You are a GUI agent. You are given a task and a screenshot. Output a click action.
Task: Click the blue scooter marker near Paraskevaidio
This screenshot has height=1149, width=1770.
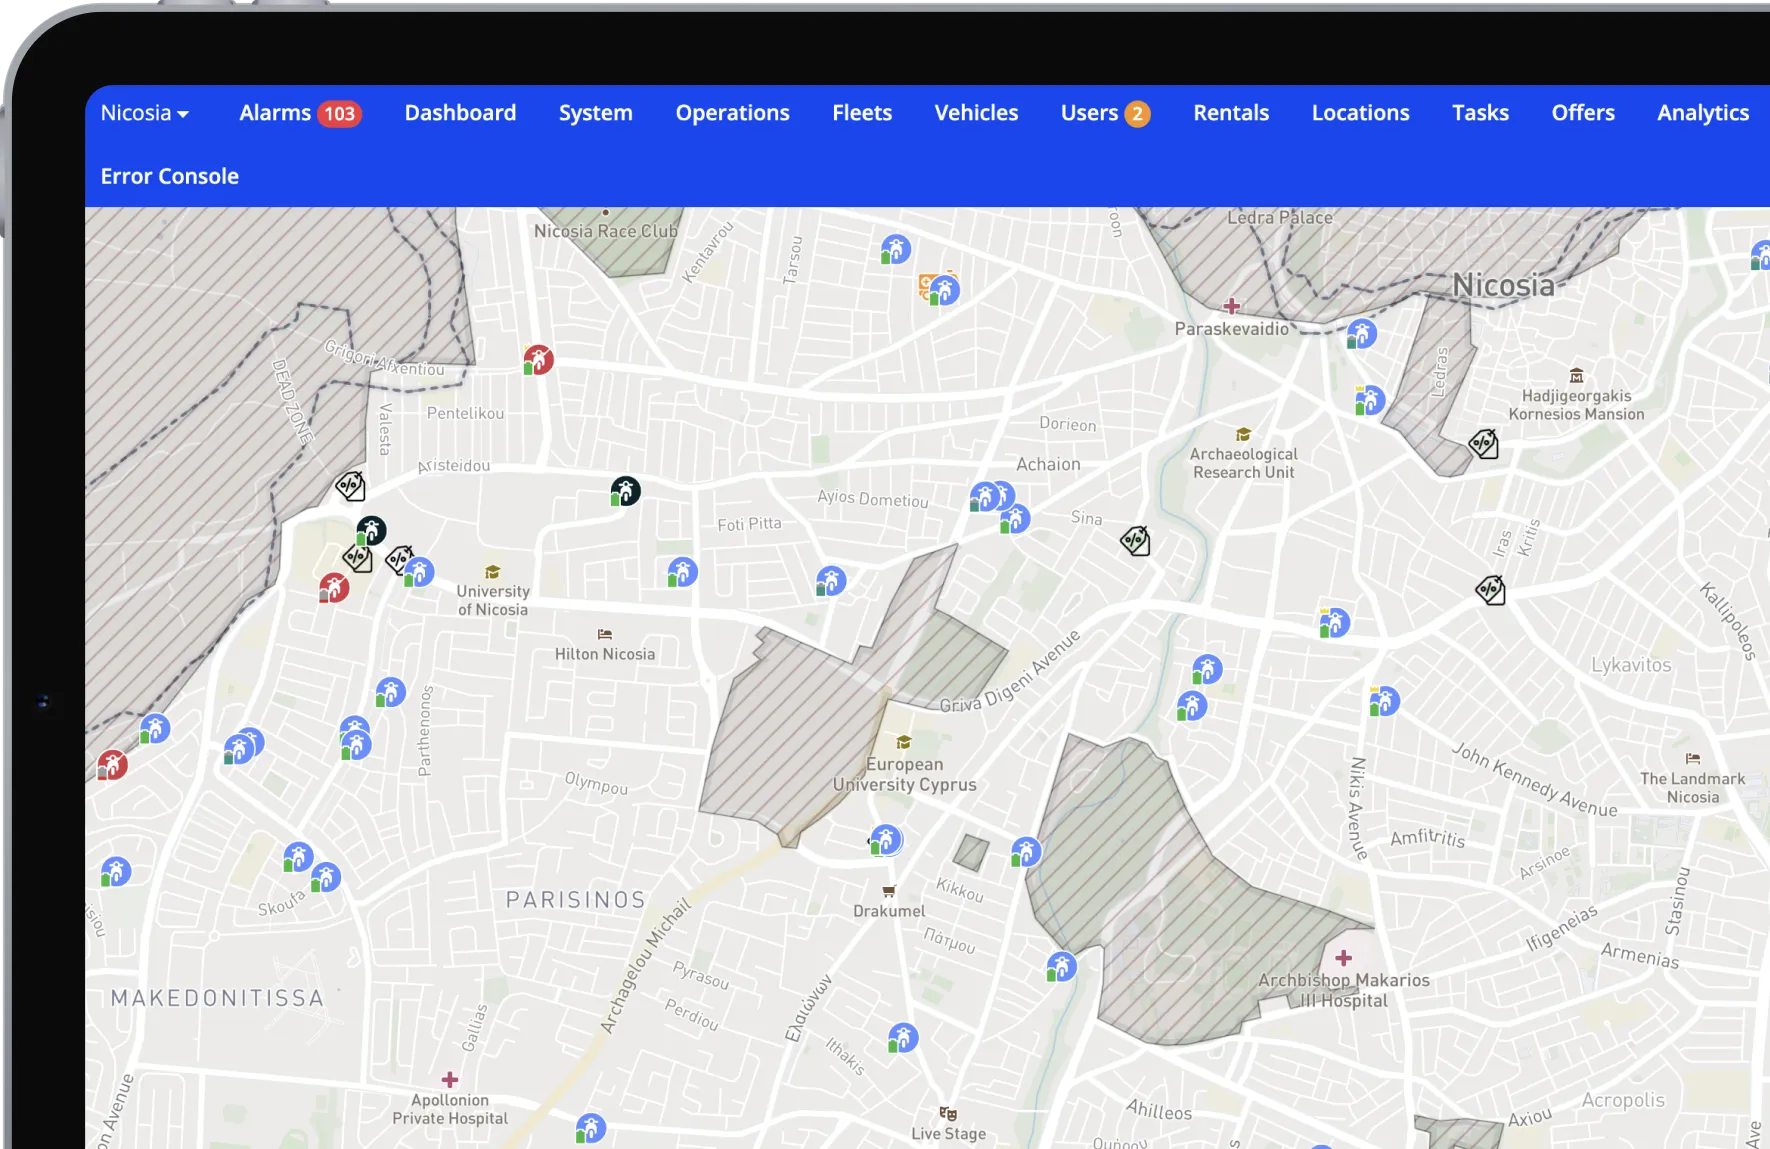click(1360, 334)
